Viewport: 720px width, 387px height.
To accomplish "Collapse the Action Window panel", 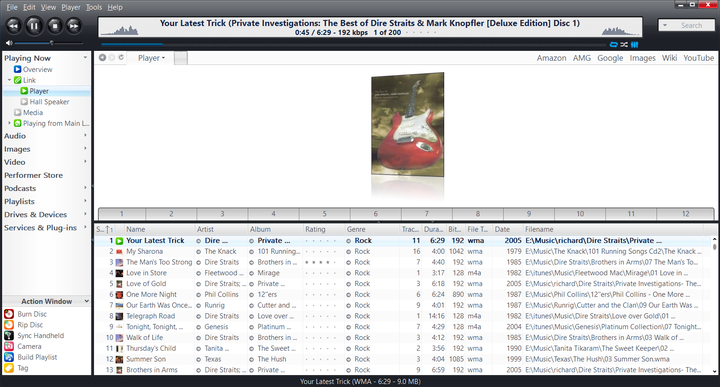I will tap(87, 301).
